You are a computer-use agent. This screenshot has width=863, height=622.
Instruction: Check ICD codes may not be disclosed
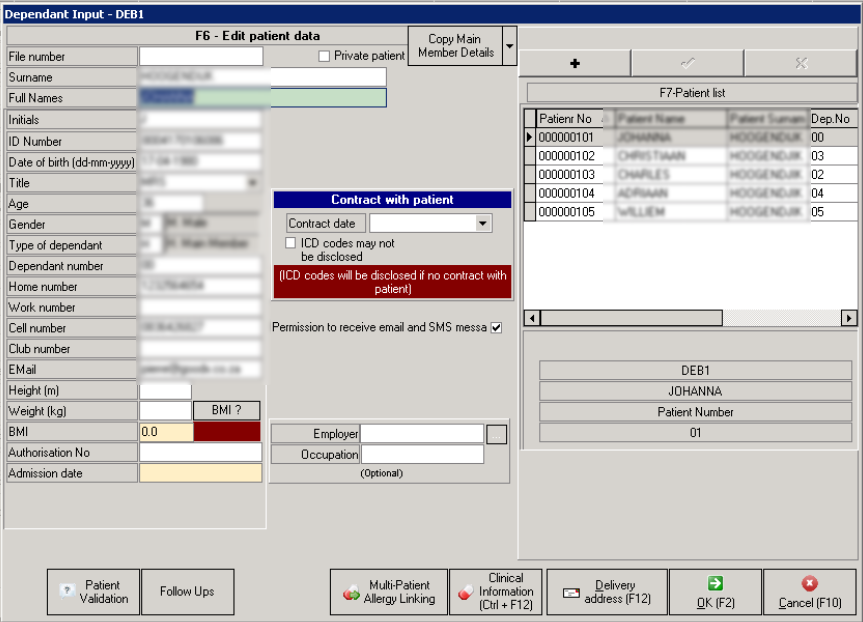click(x=290, y=243)
